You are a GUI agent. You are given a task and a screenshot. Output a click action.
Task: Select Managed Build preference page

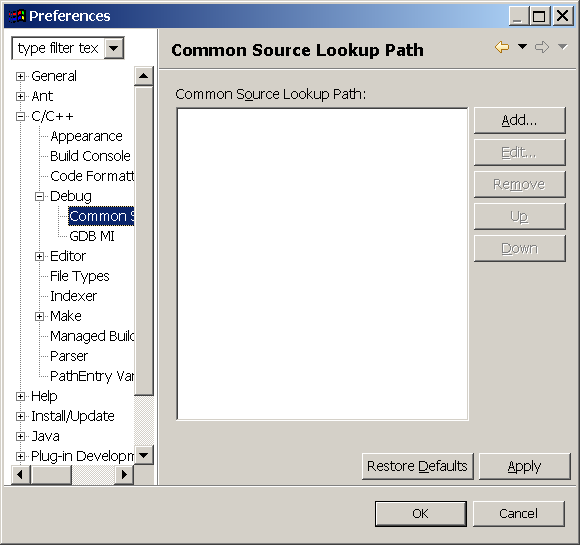[92, 336]
